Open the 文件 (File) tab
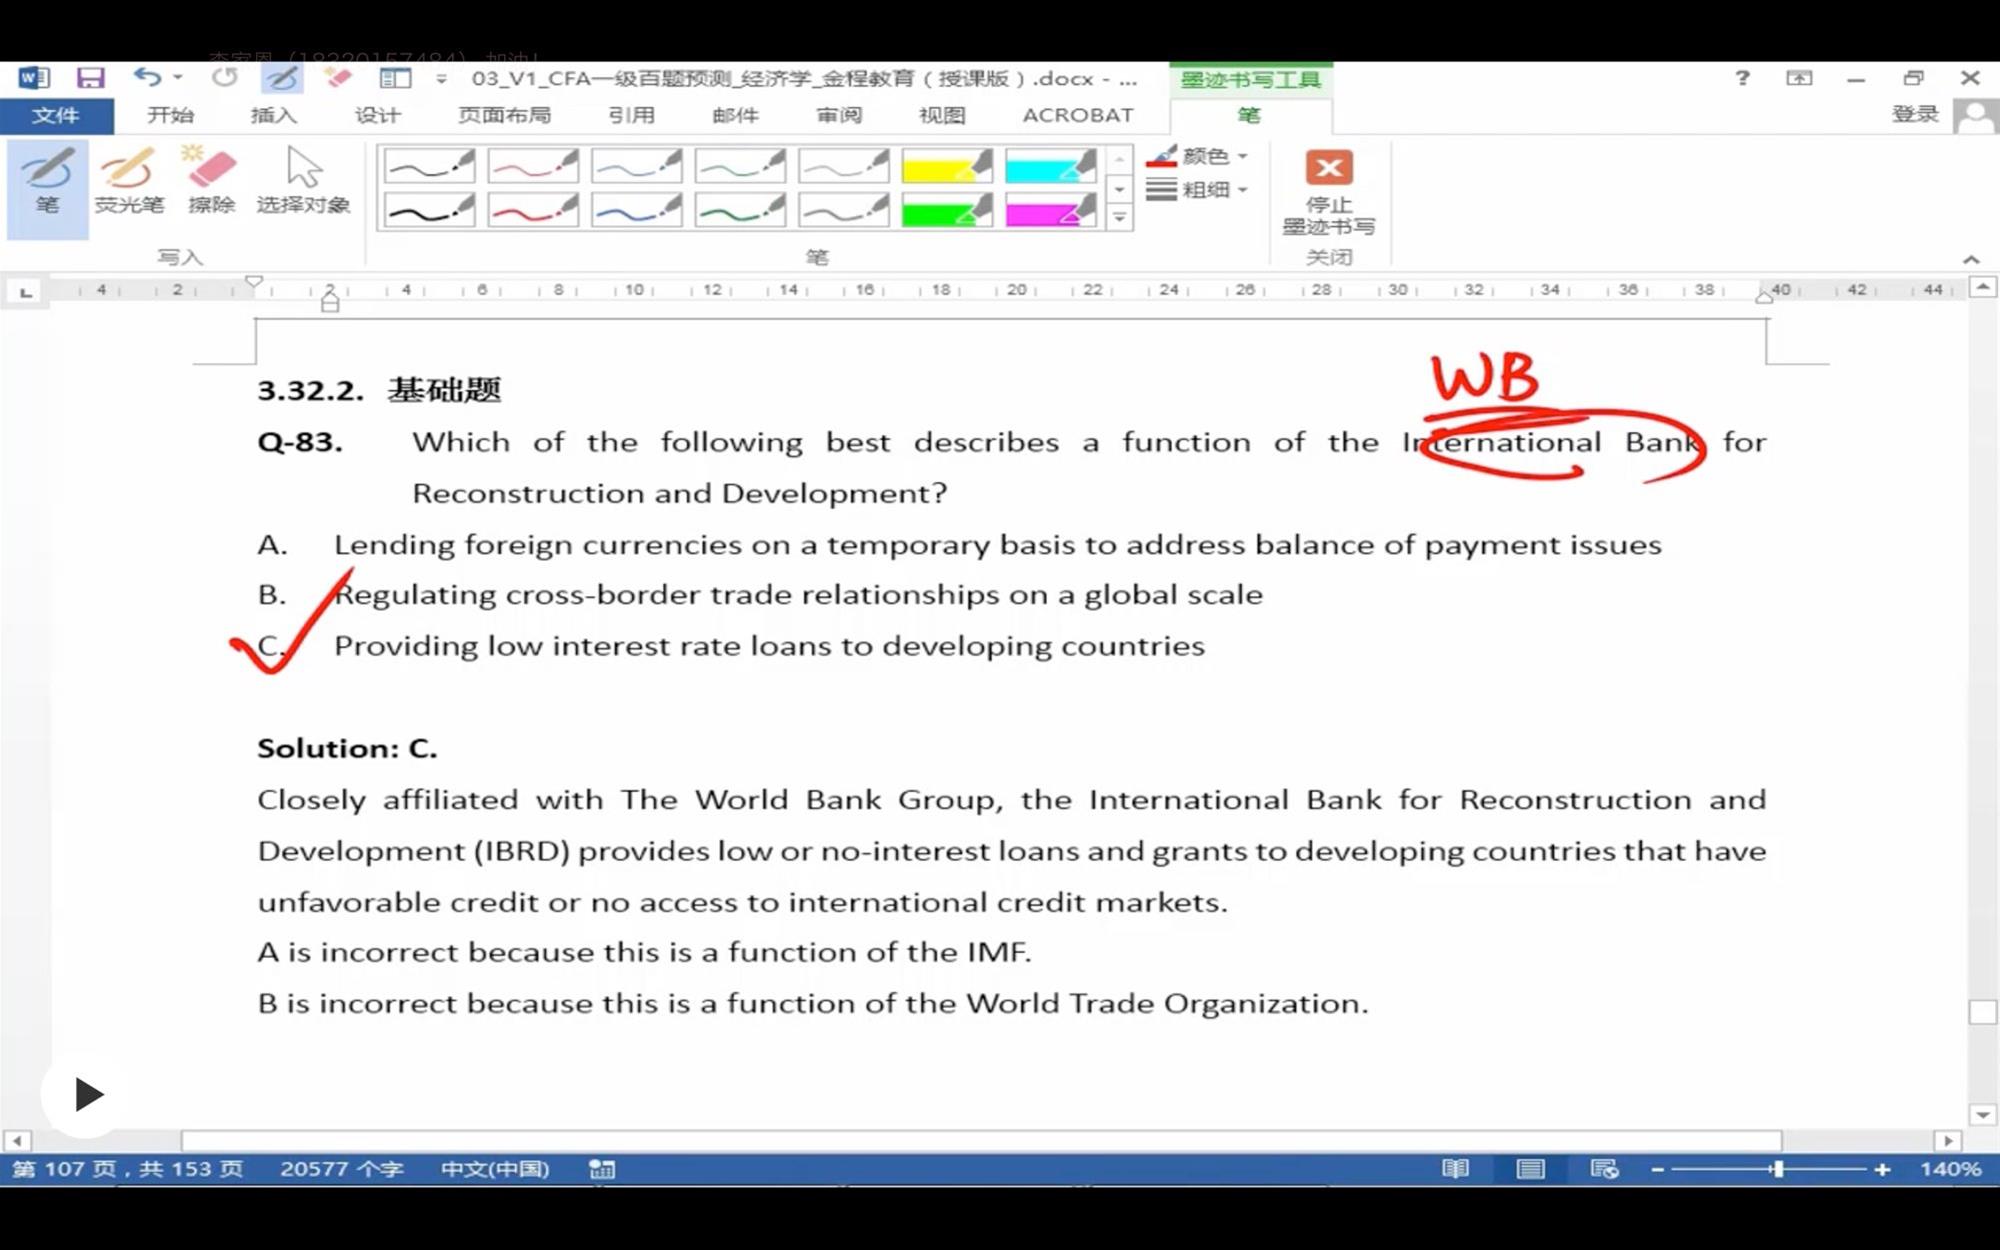Image resolution: width=2000 pixels, height=1250 pixels. tap(56, 115)
